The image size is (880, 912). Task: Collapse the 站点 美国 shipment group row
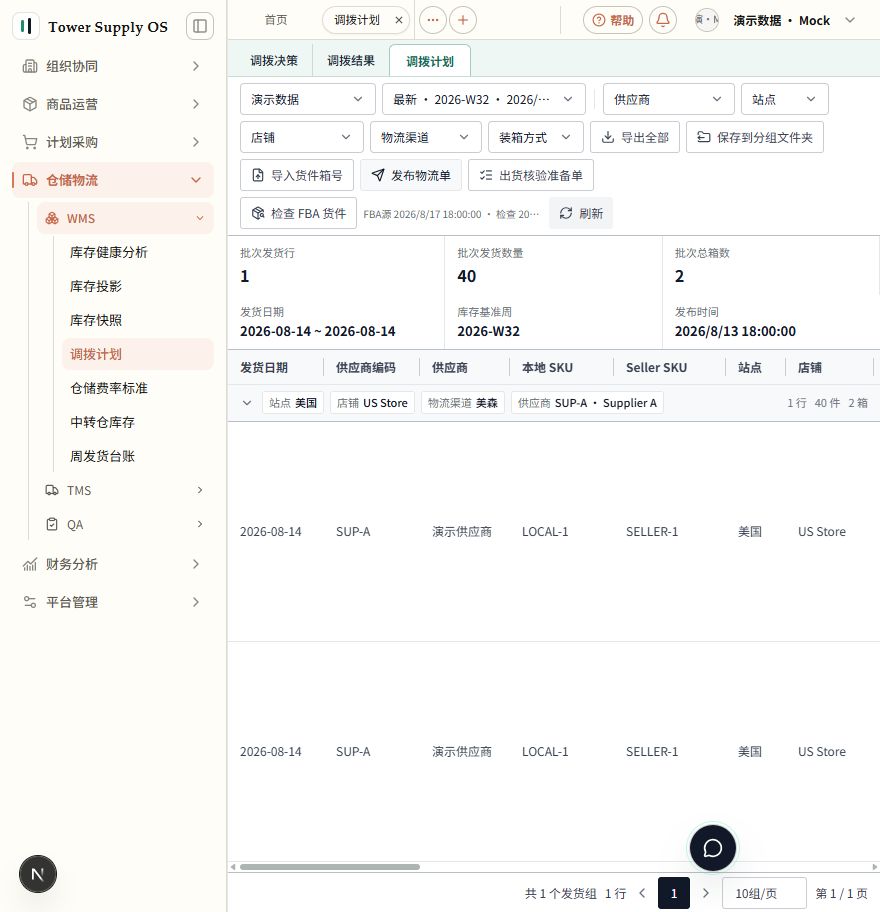pos(247,402)
